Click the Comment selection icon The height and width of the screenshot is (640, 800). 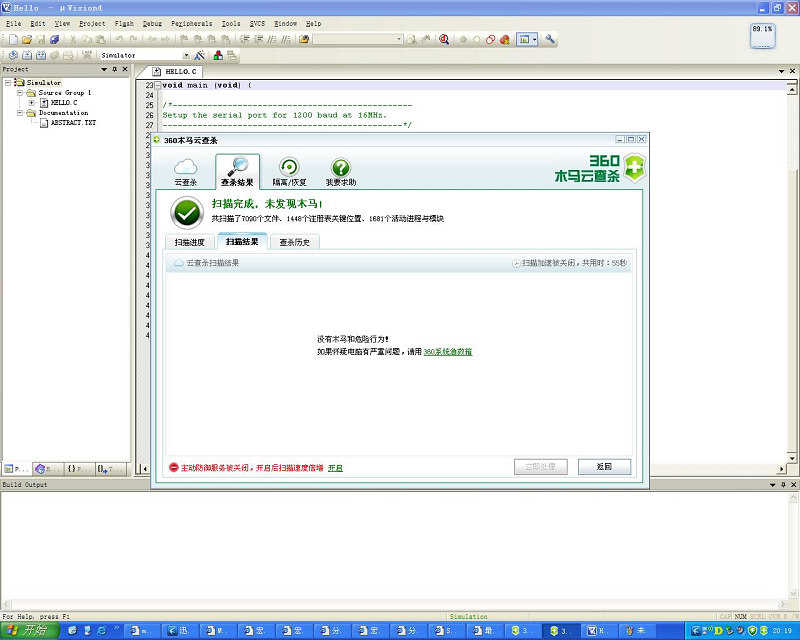(272, 39)
